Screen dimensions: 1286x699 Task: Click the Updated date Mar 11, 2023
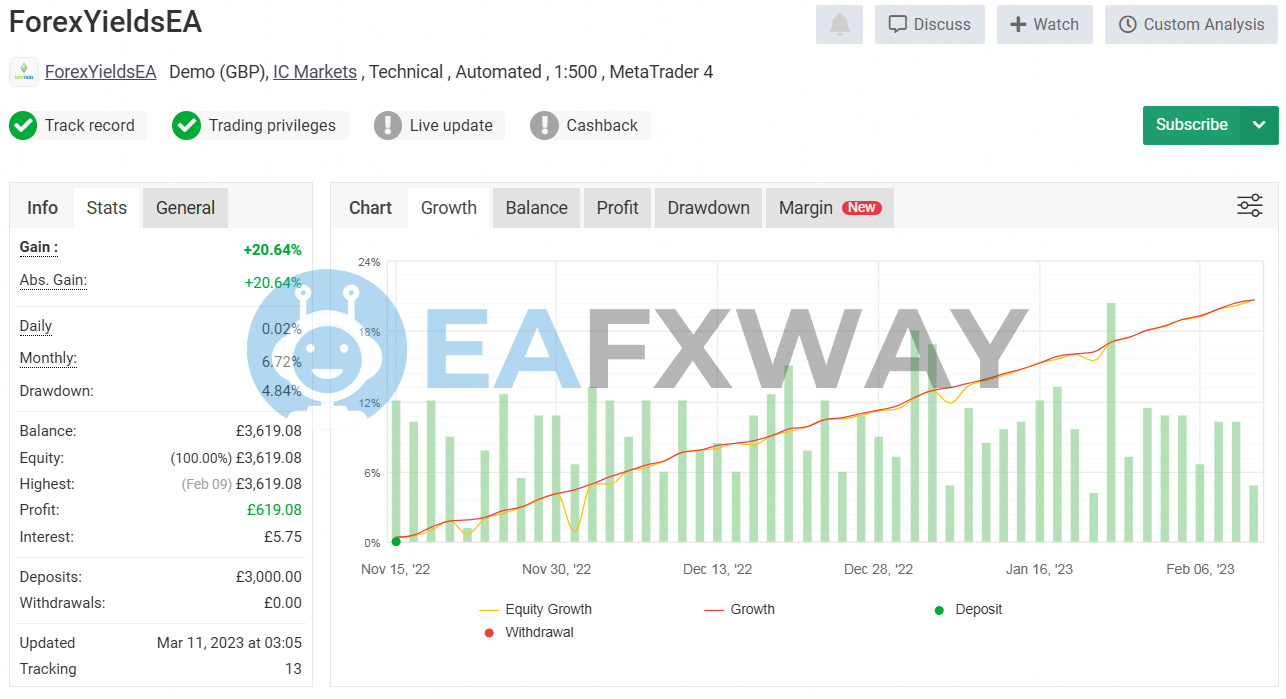click(x=229, y=643)
